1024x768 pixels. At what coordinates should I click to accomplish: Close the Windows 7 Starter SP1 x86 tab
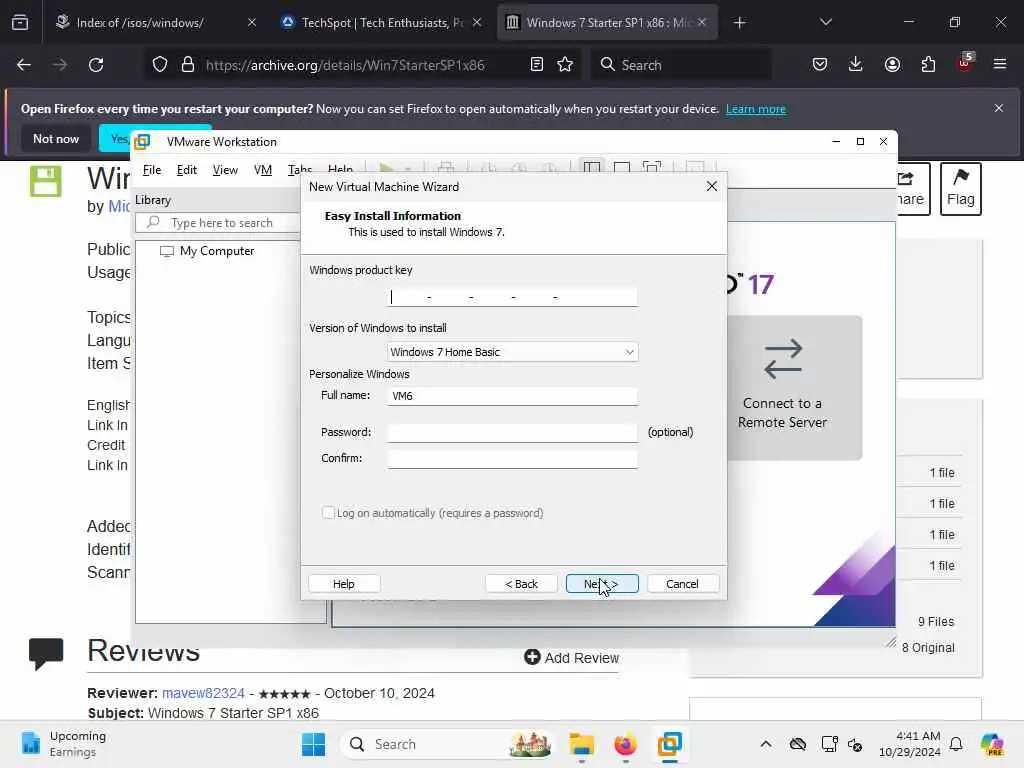[702, 23]
